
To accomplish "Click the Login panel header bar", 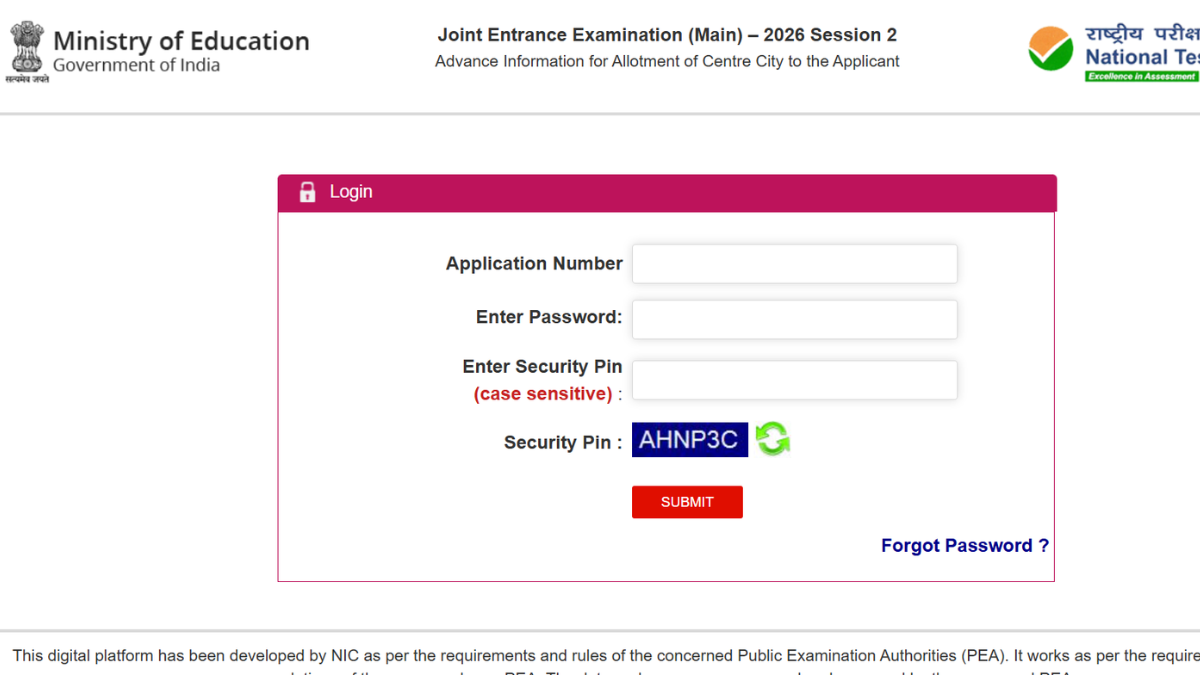I will pyautogui.click(x=666, y=192).
